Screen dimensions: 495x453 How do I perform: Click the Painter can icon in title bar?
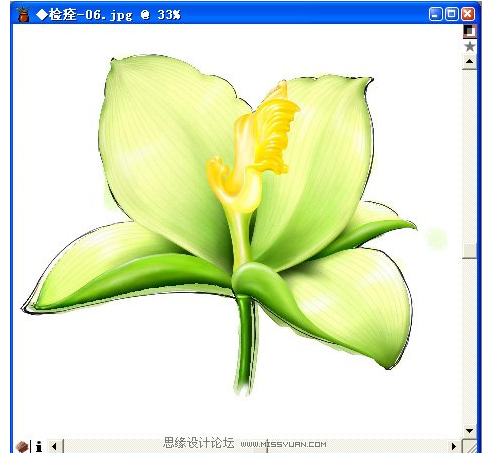[23, 14]
